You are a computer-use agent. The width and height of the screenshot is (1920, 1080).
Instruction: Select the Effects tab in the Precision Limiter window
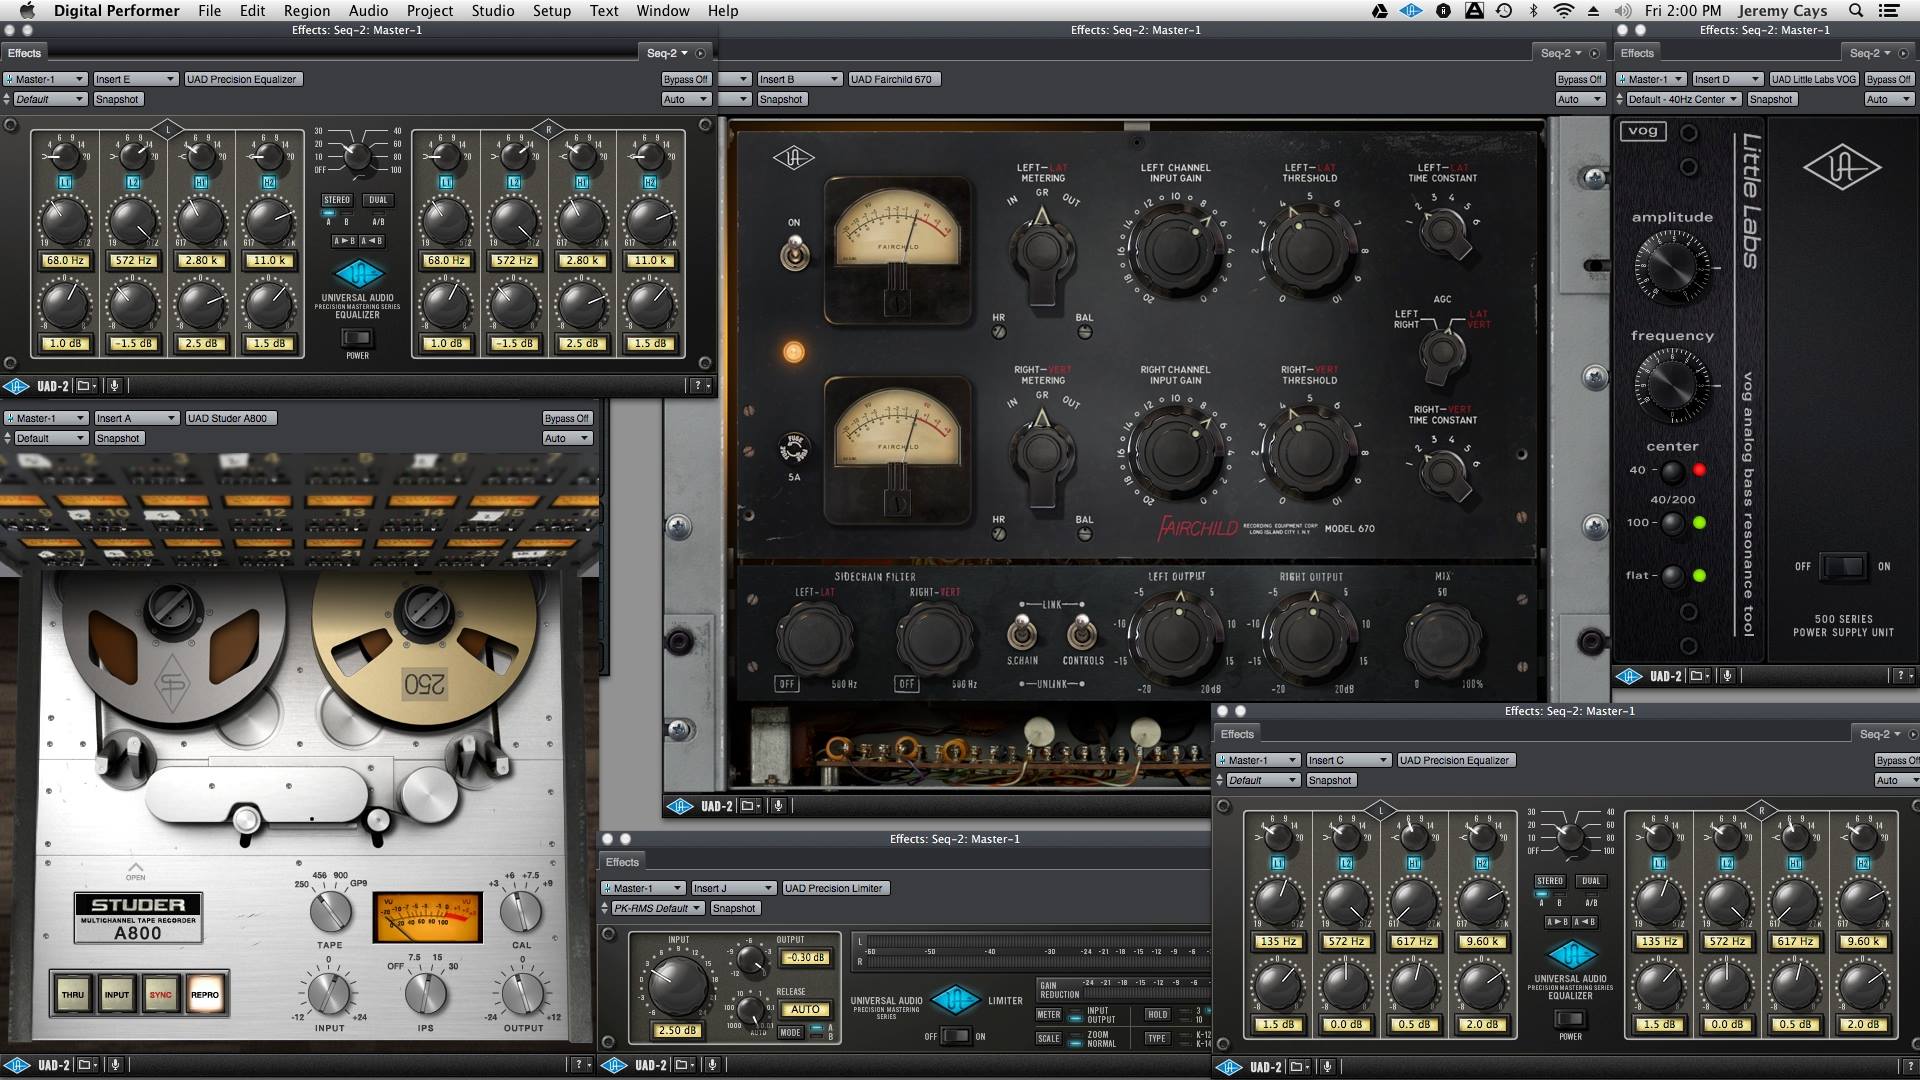(x=622, y=862)
